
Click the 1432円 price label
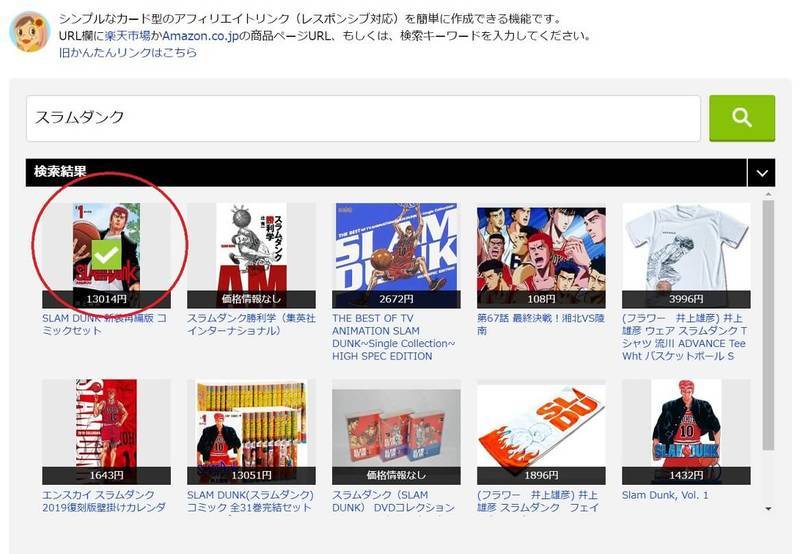click(686, 475)
